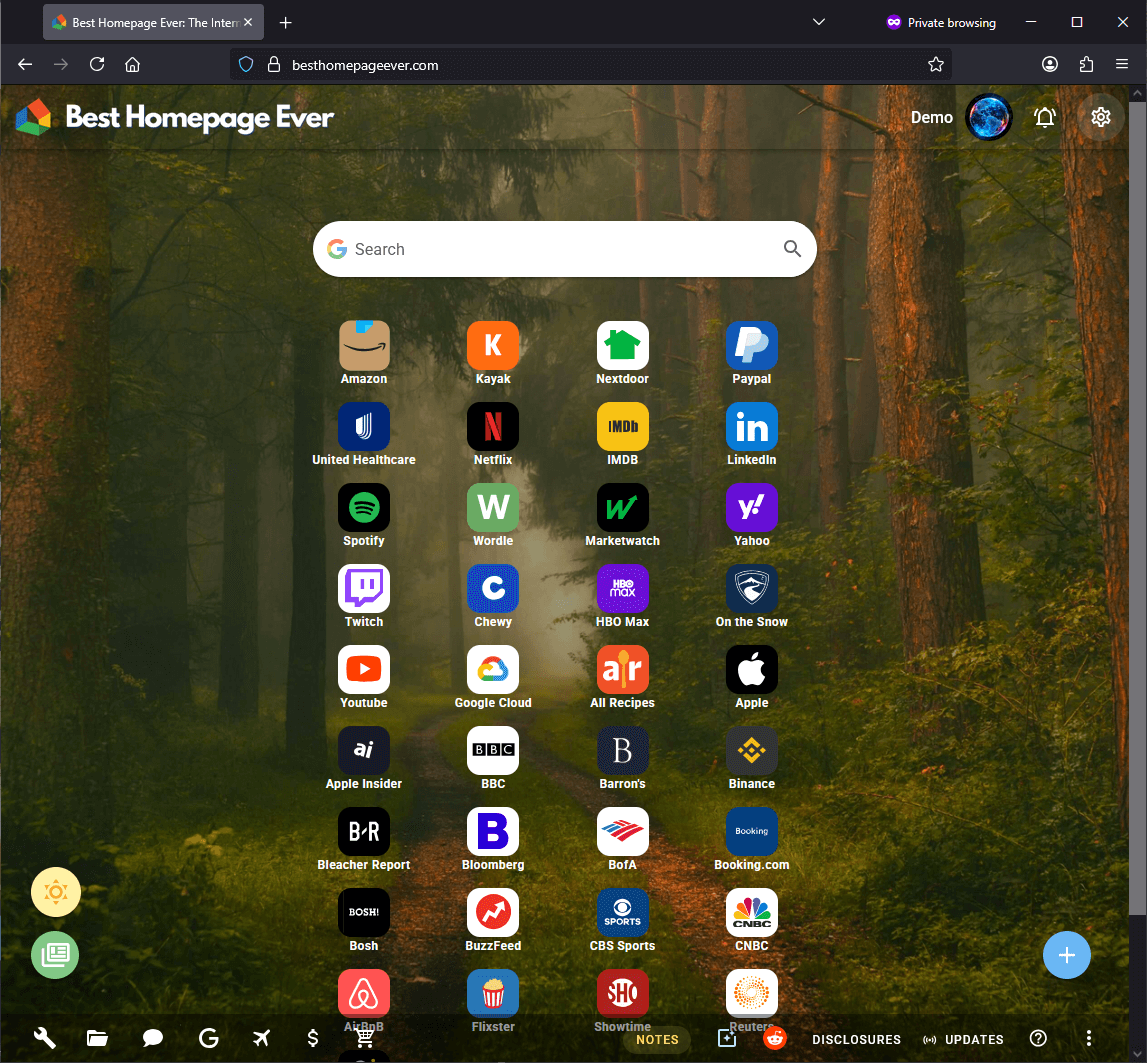Open the Reddit icon on the bottom bar
This screenshot has width=1147, height=1063.
tap(775, 1038)
